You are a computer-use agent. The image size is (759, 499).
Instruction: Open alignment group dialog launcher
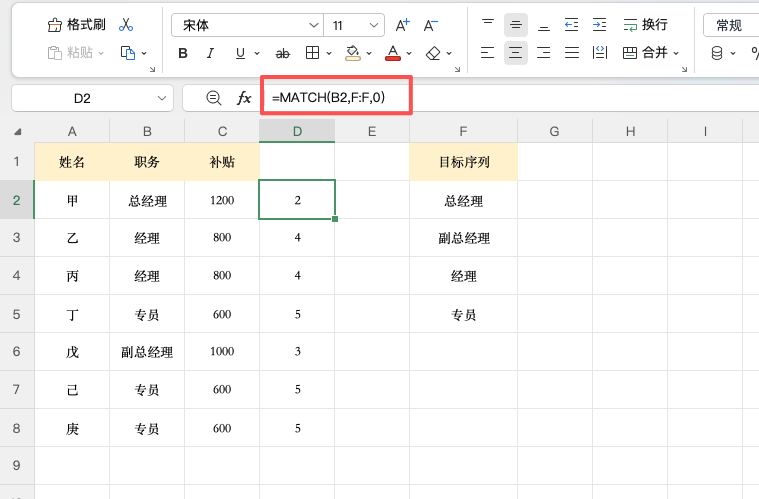click(x=684, y=70)
